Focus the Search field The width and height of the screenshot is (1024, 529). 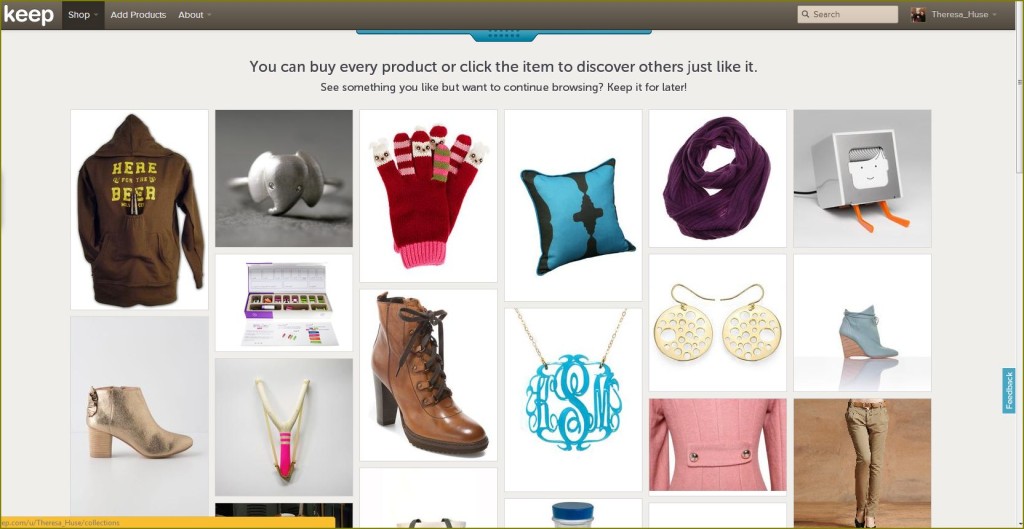848,14
